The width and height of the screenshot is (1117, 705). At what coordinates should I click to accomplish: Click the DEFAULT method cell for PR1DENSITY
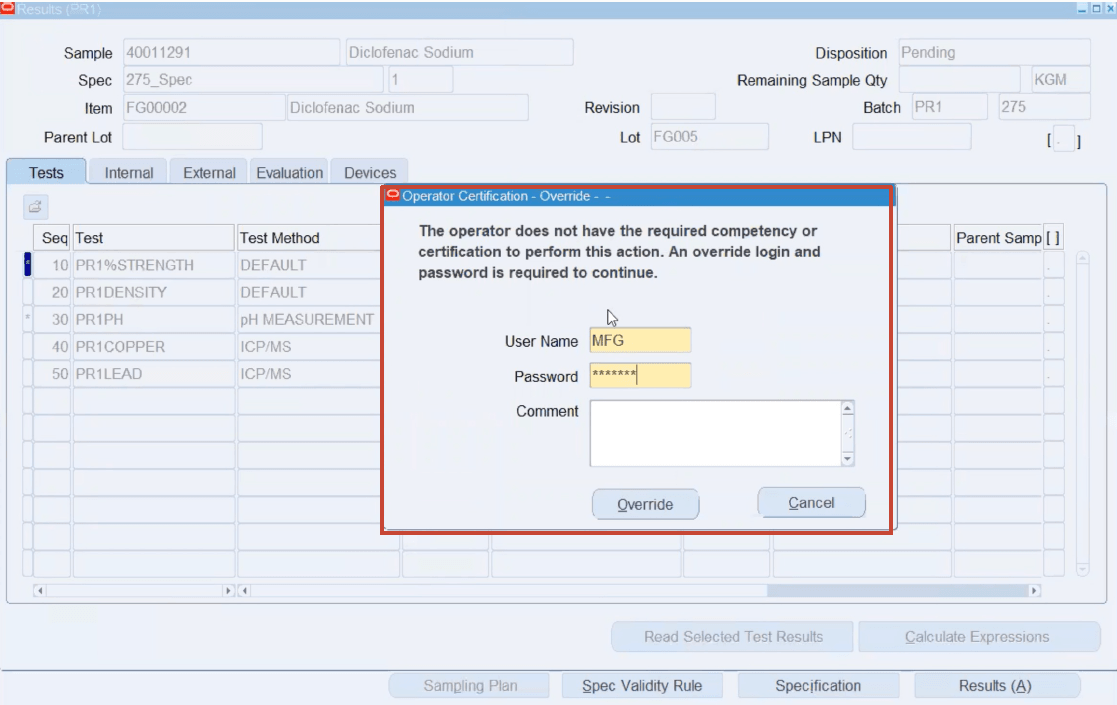click(x=310, y=292)
